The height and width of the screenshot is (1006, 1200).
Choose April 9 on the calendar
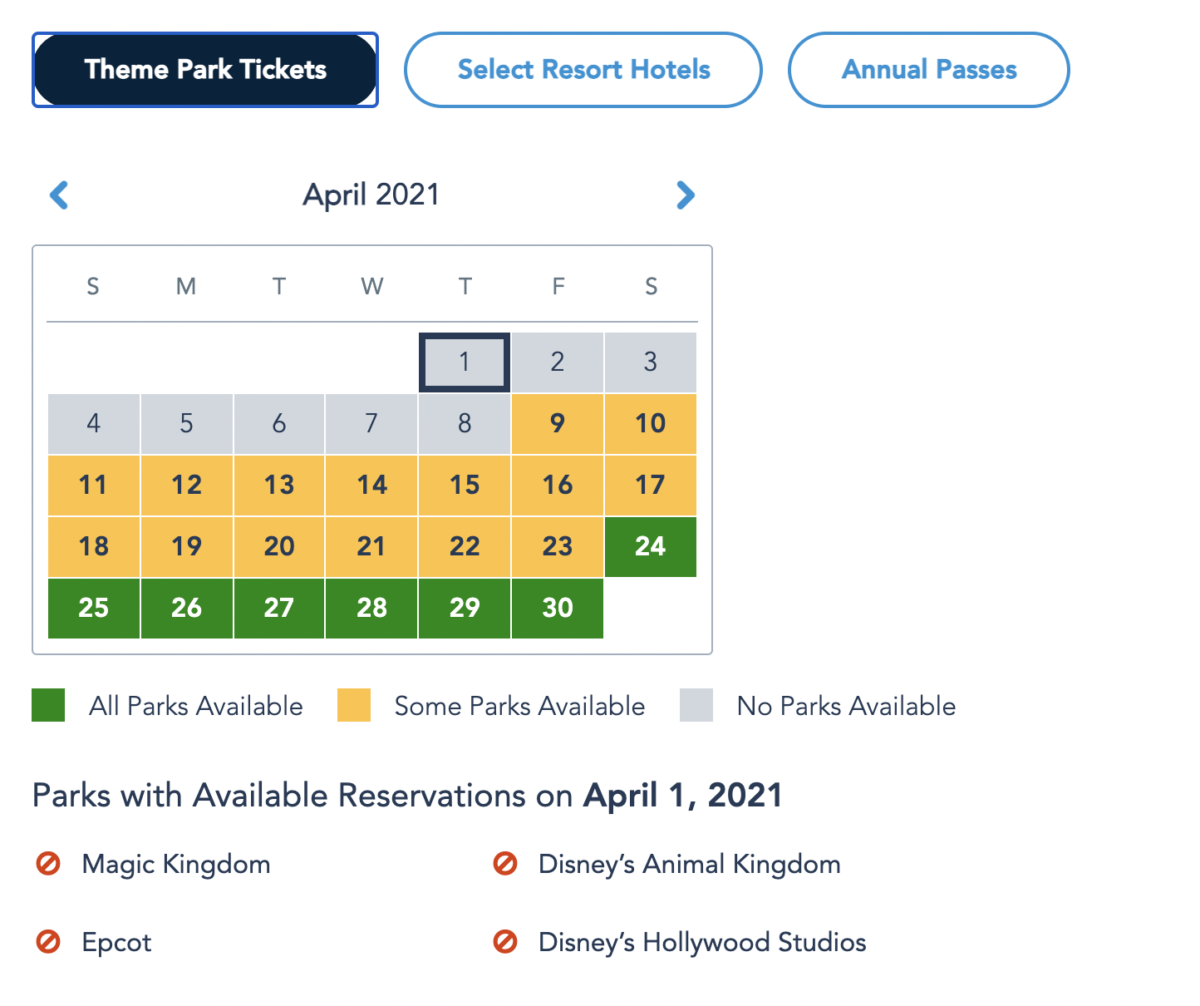(x=557, y=424)
